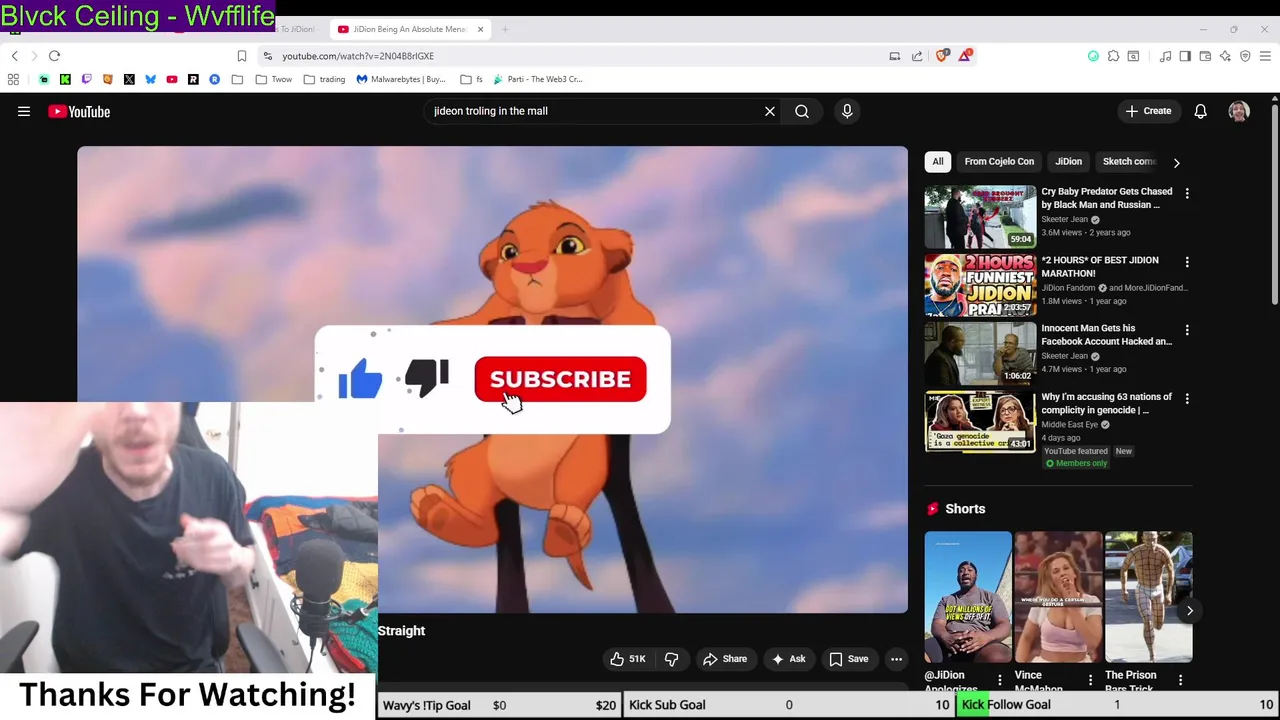Open the Middle East Eye genocide video title
This screenshot has height=720, width=1280.
(1106, 403)
